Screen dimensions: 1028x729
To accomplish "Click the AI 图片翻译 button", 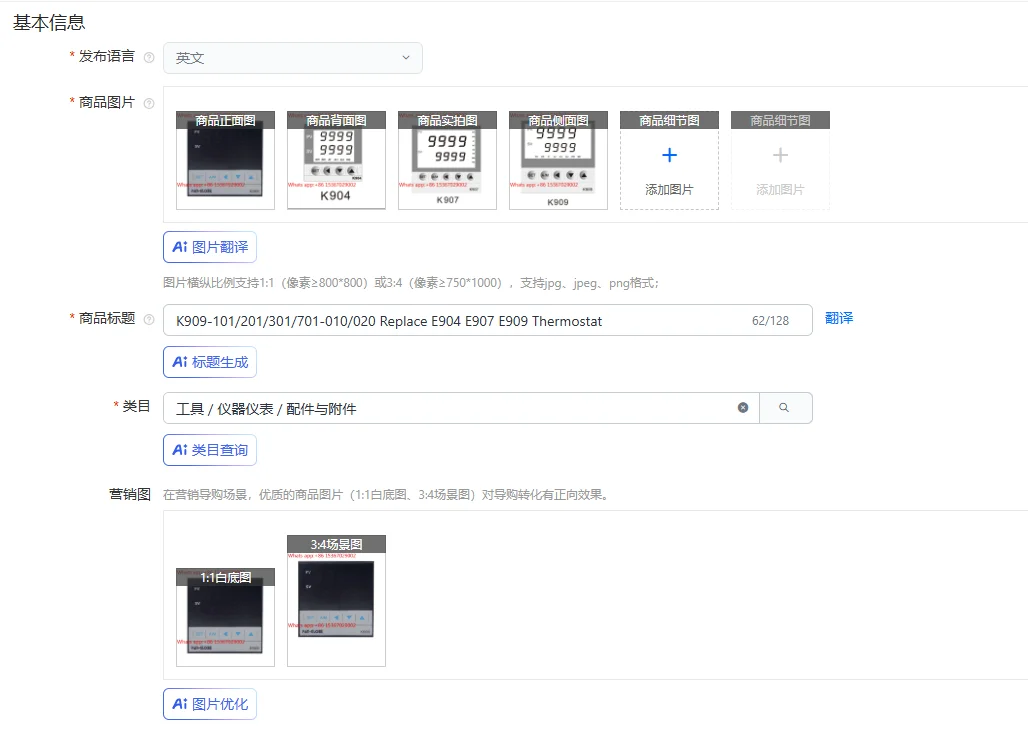I will pyautogui.click(x=210, y=247).
